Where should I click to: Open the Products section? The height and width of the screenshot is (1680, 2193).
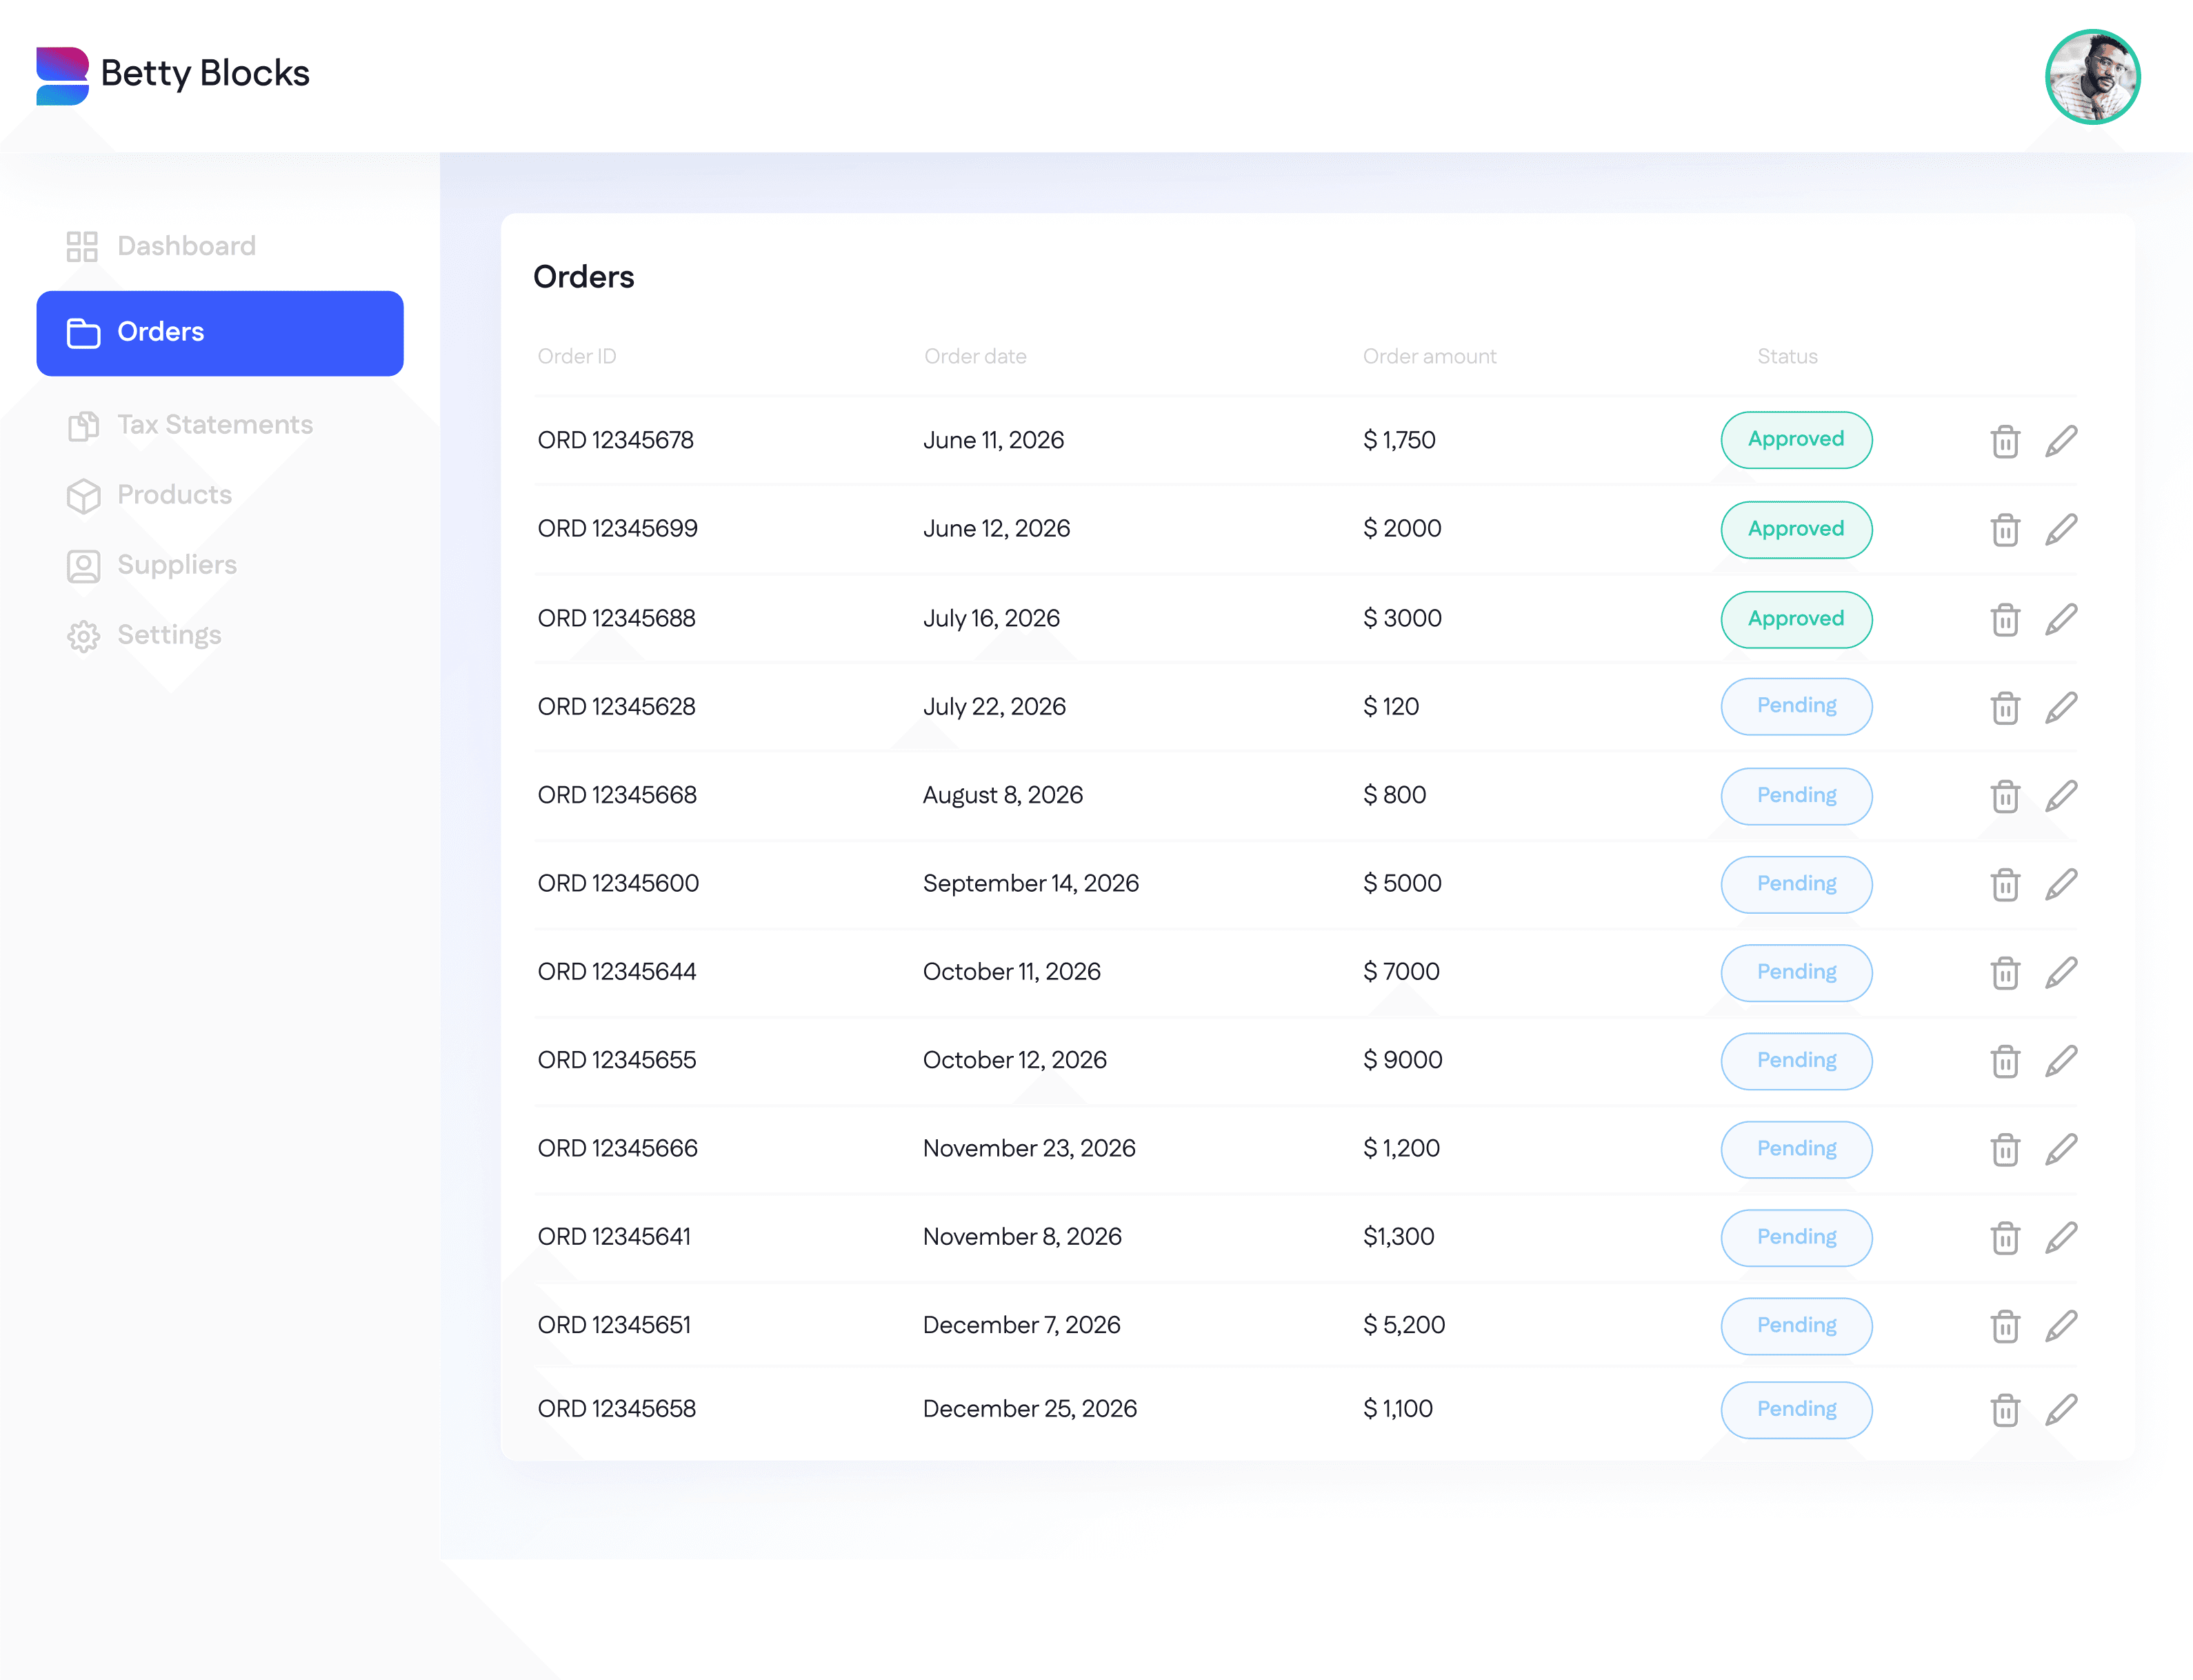174,495
